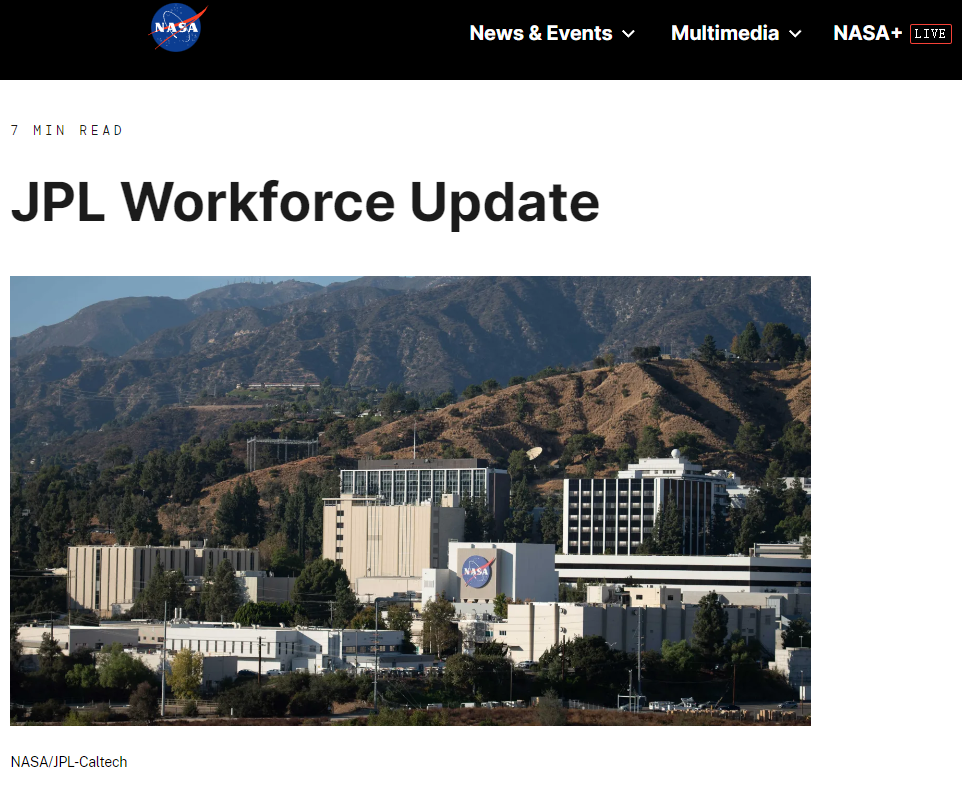
Task: Go to the NASA+ link
Action: click(867, 33)
